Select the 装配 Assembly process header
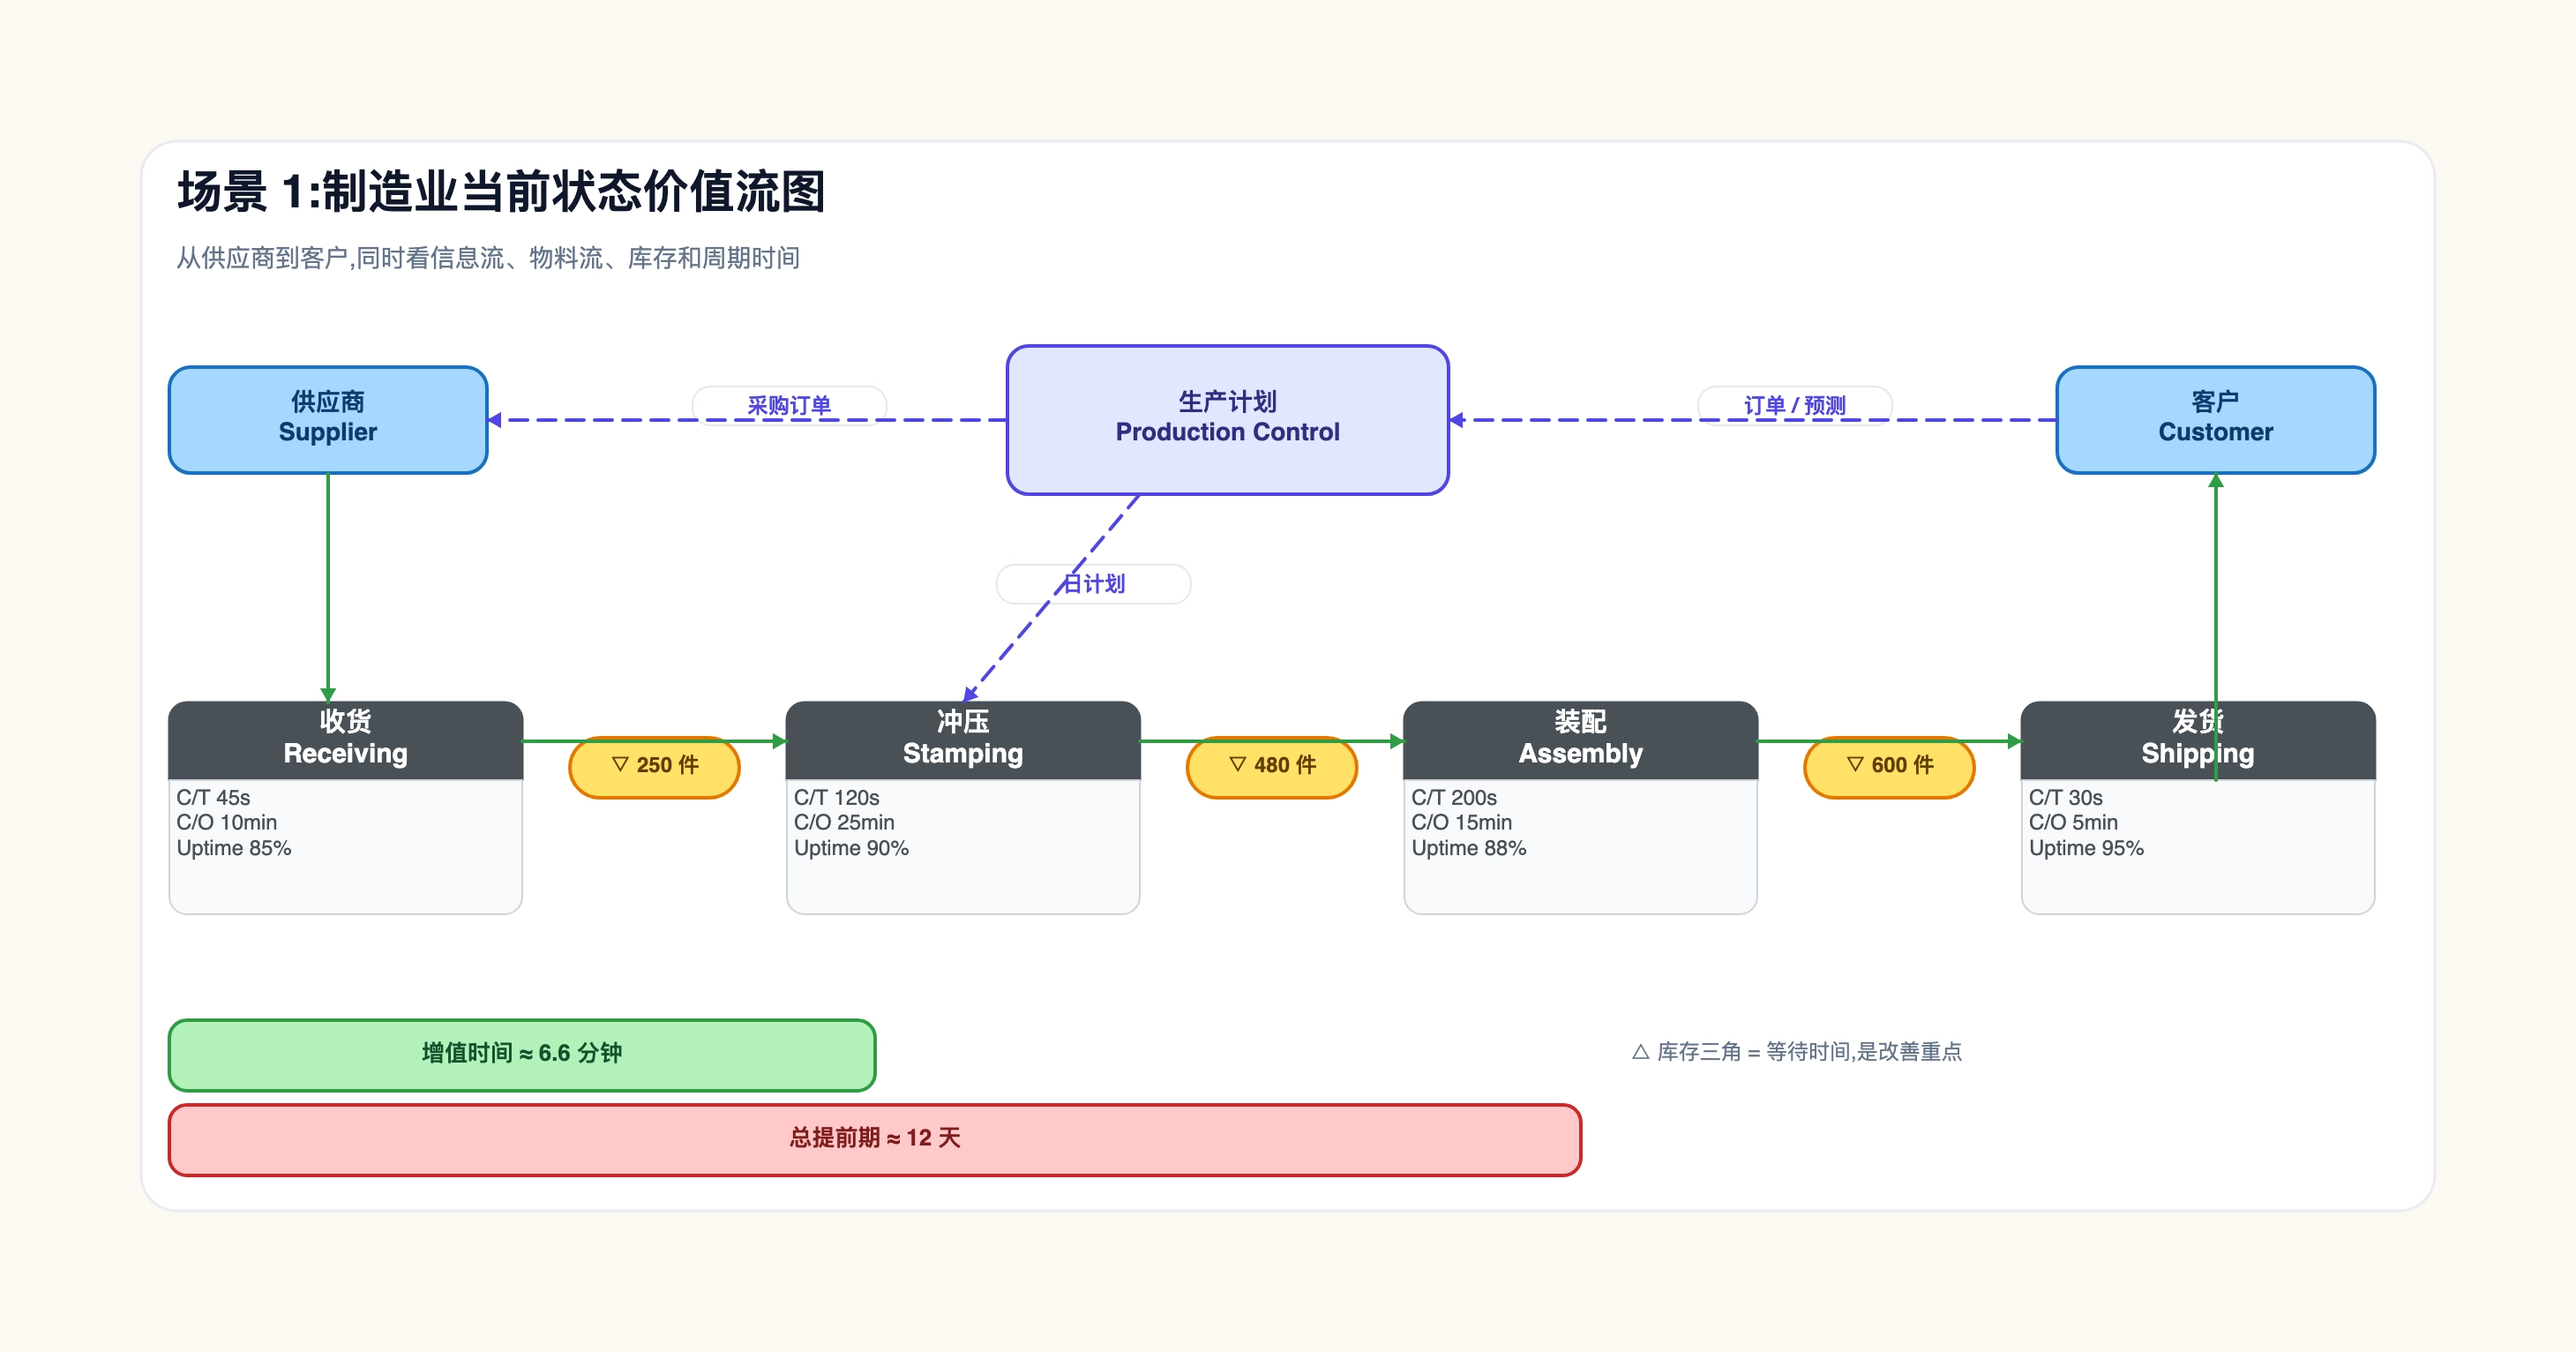 point(1580,739)
